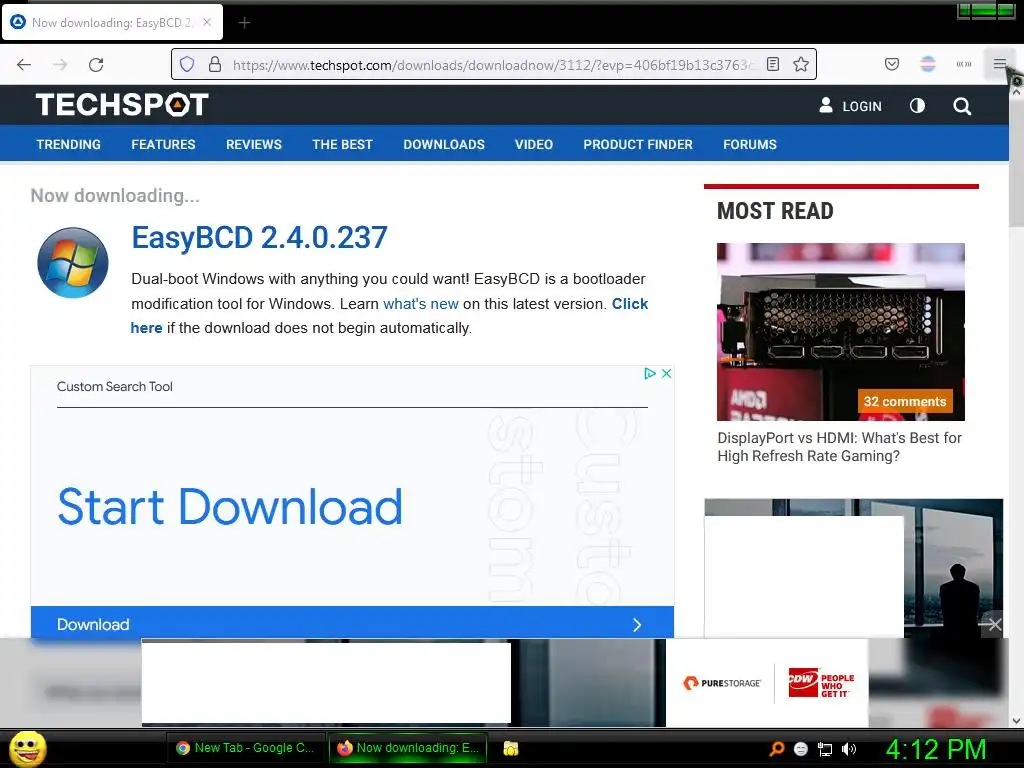Go back to the previous page

point(24,65)
